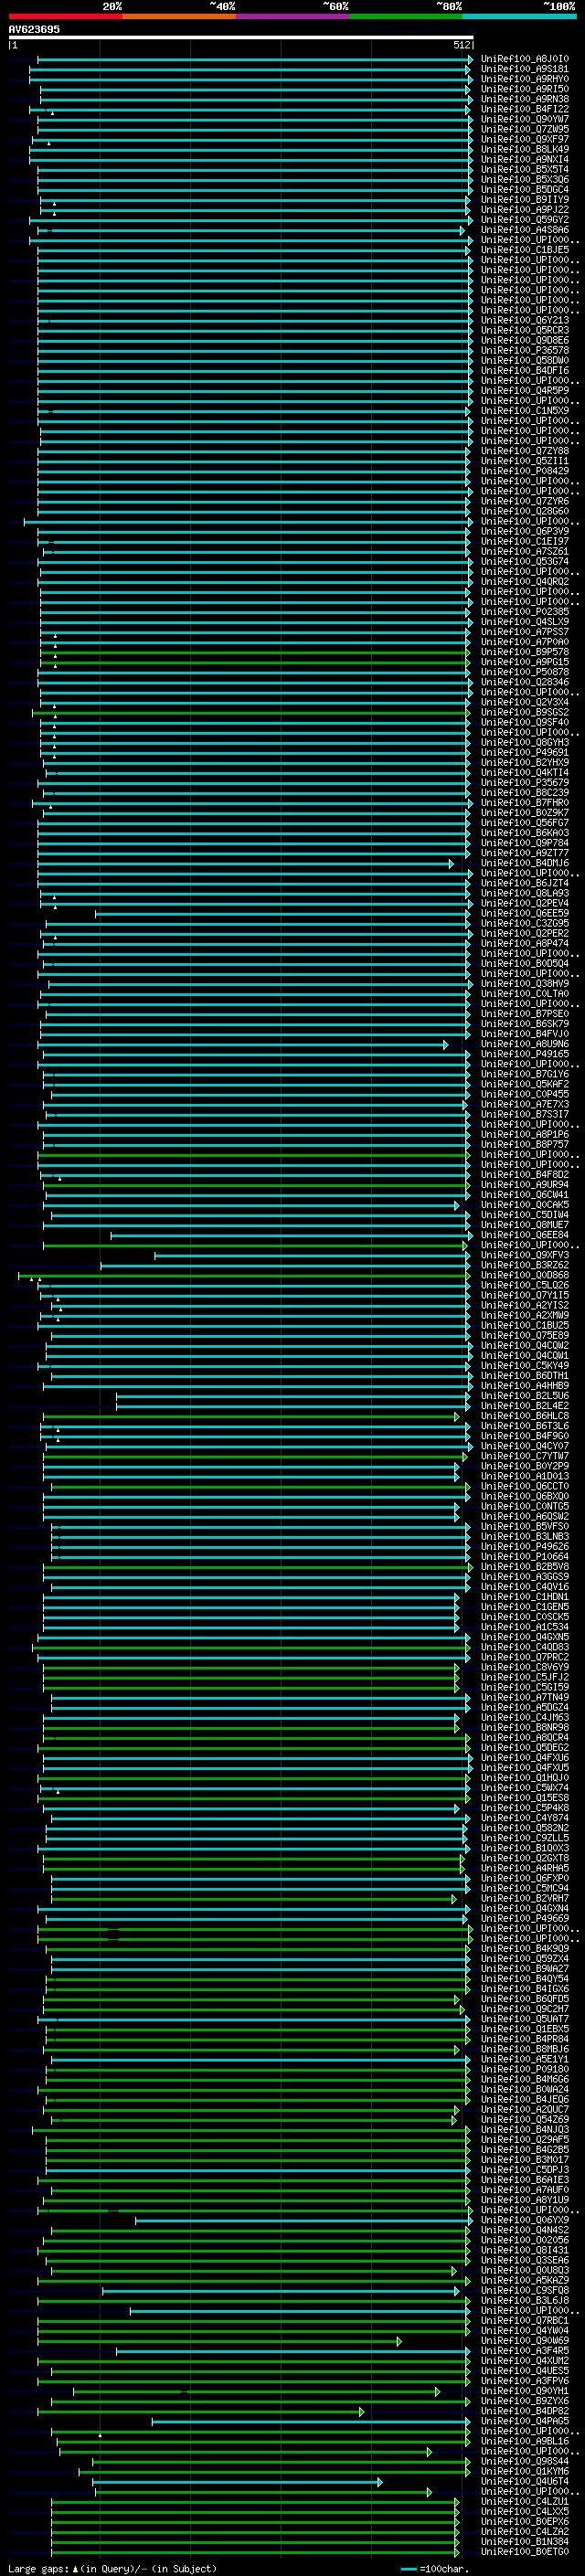This screenshot has width=585, height=2576.
Task: Select hit label UniRef100_A9PJ22
Action: pos(525,209)
